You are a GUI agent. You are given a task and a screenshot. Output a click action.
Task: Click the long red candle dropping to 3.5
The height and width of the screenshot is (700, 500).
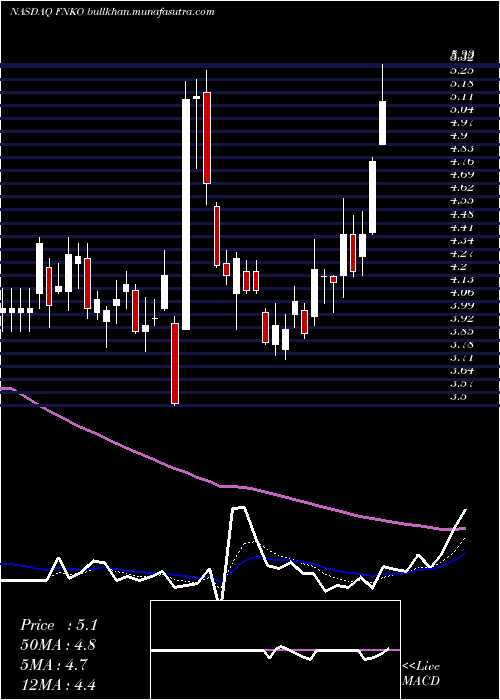[x=175, y=363]
